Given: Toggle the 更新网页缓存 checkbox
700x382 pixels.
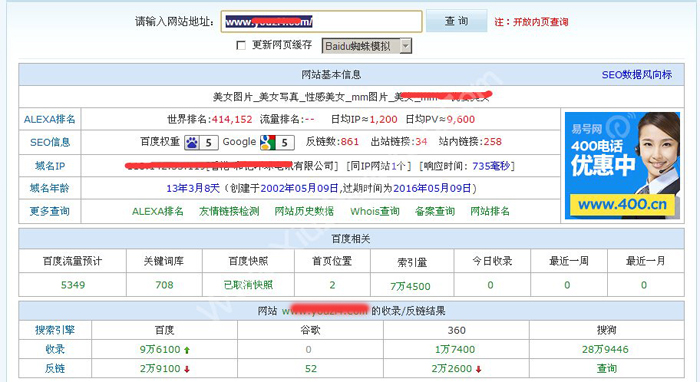Looking at the screenshot, I should [241, 46].
